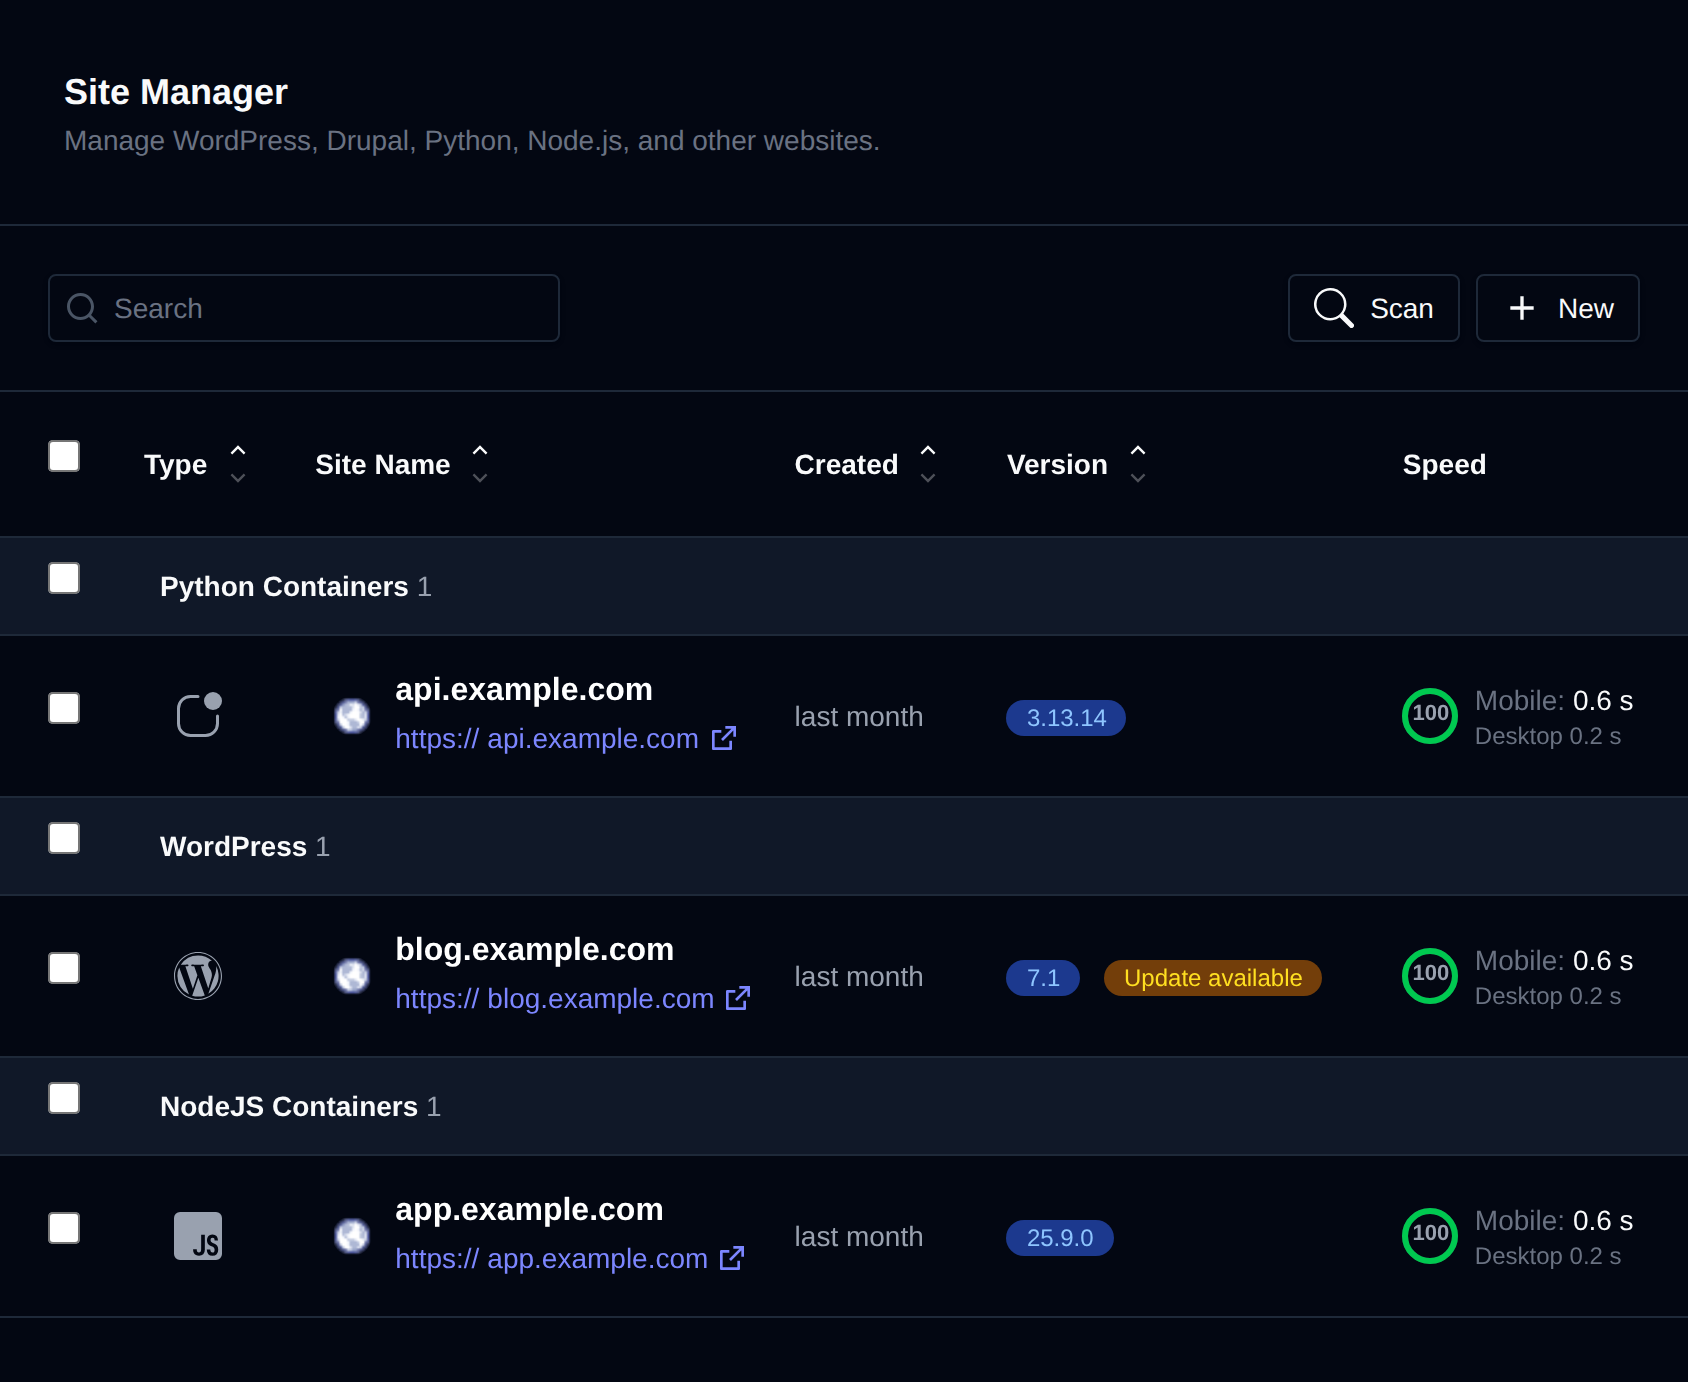Click the New button
Screen dimensions: 1688x1382
pos(1558,308)
